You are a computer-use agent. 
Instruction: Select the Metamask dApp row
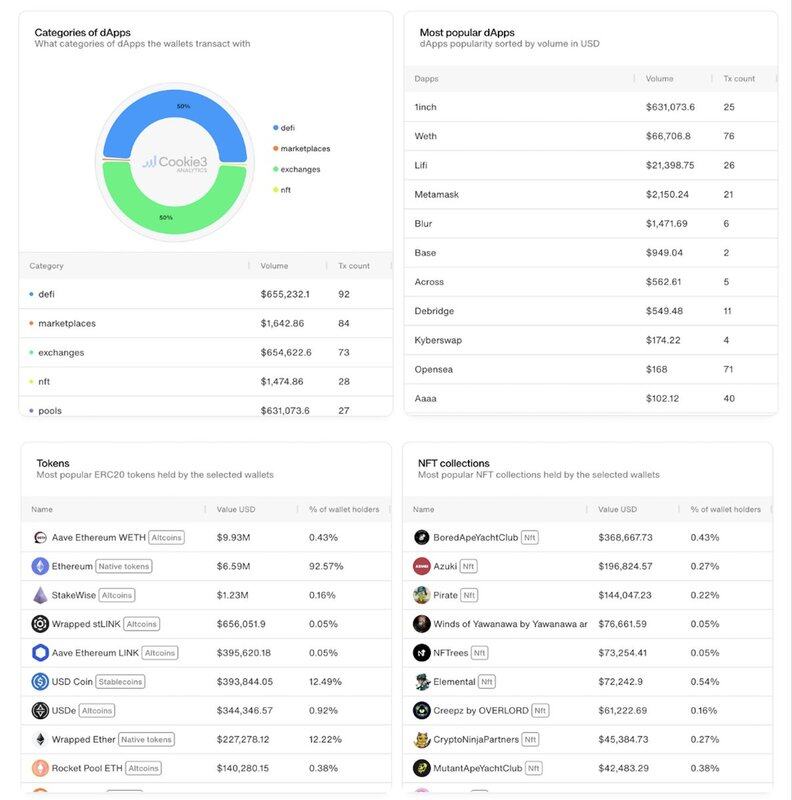point(591,194)
